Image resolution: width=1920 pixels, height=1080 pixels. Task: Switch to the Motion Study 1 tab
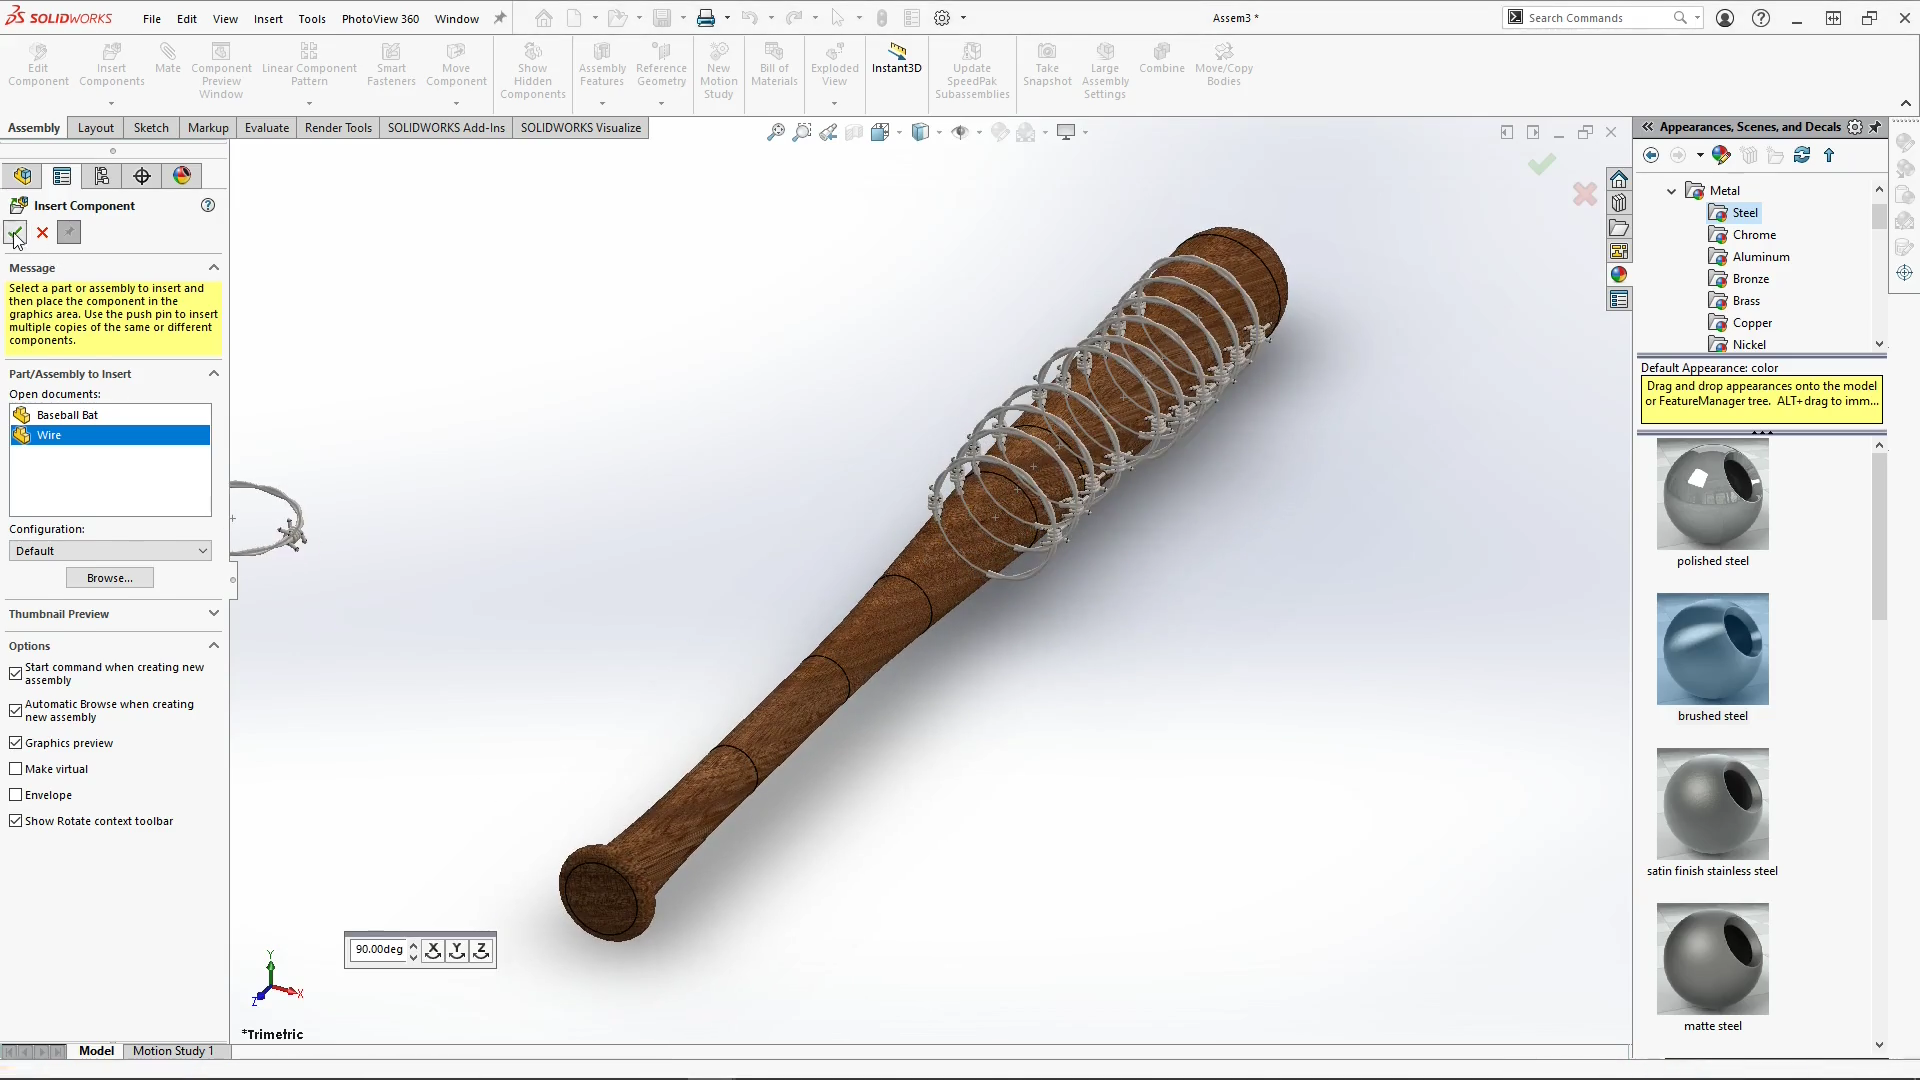click(175, 1050)
